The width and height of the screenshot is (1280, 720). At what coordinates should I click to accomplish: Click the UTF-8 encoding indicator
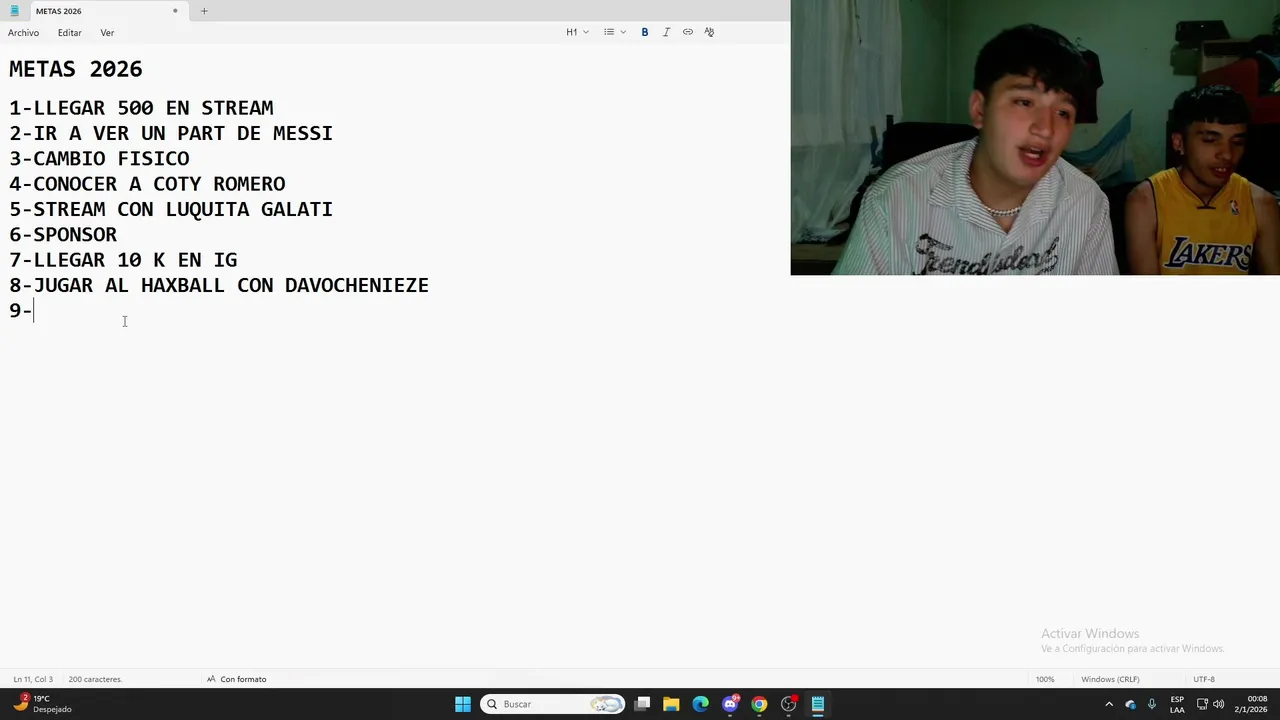click(1204, 679)
